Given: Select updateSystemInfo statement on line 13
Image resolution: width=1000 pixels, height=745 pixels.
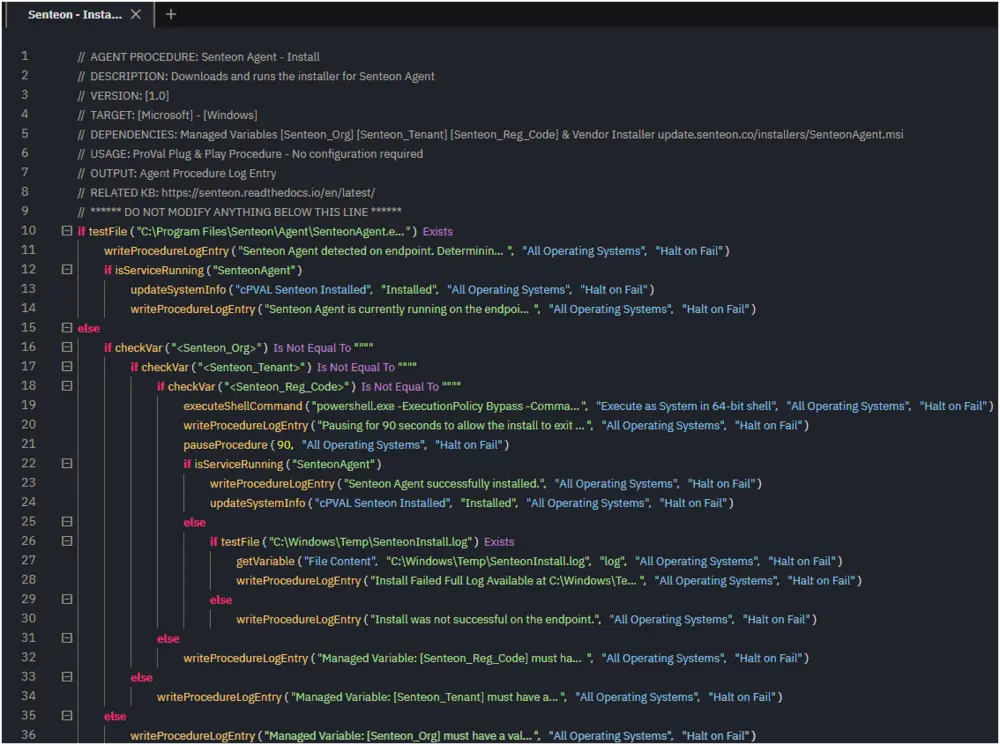Looking at the screenshot, I should click(392, 290).
